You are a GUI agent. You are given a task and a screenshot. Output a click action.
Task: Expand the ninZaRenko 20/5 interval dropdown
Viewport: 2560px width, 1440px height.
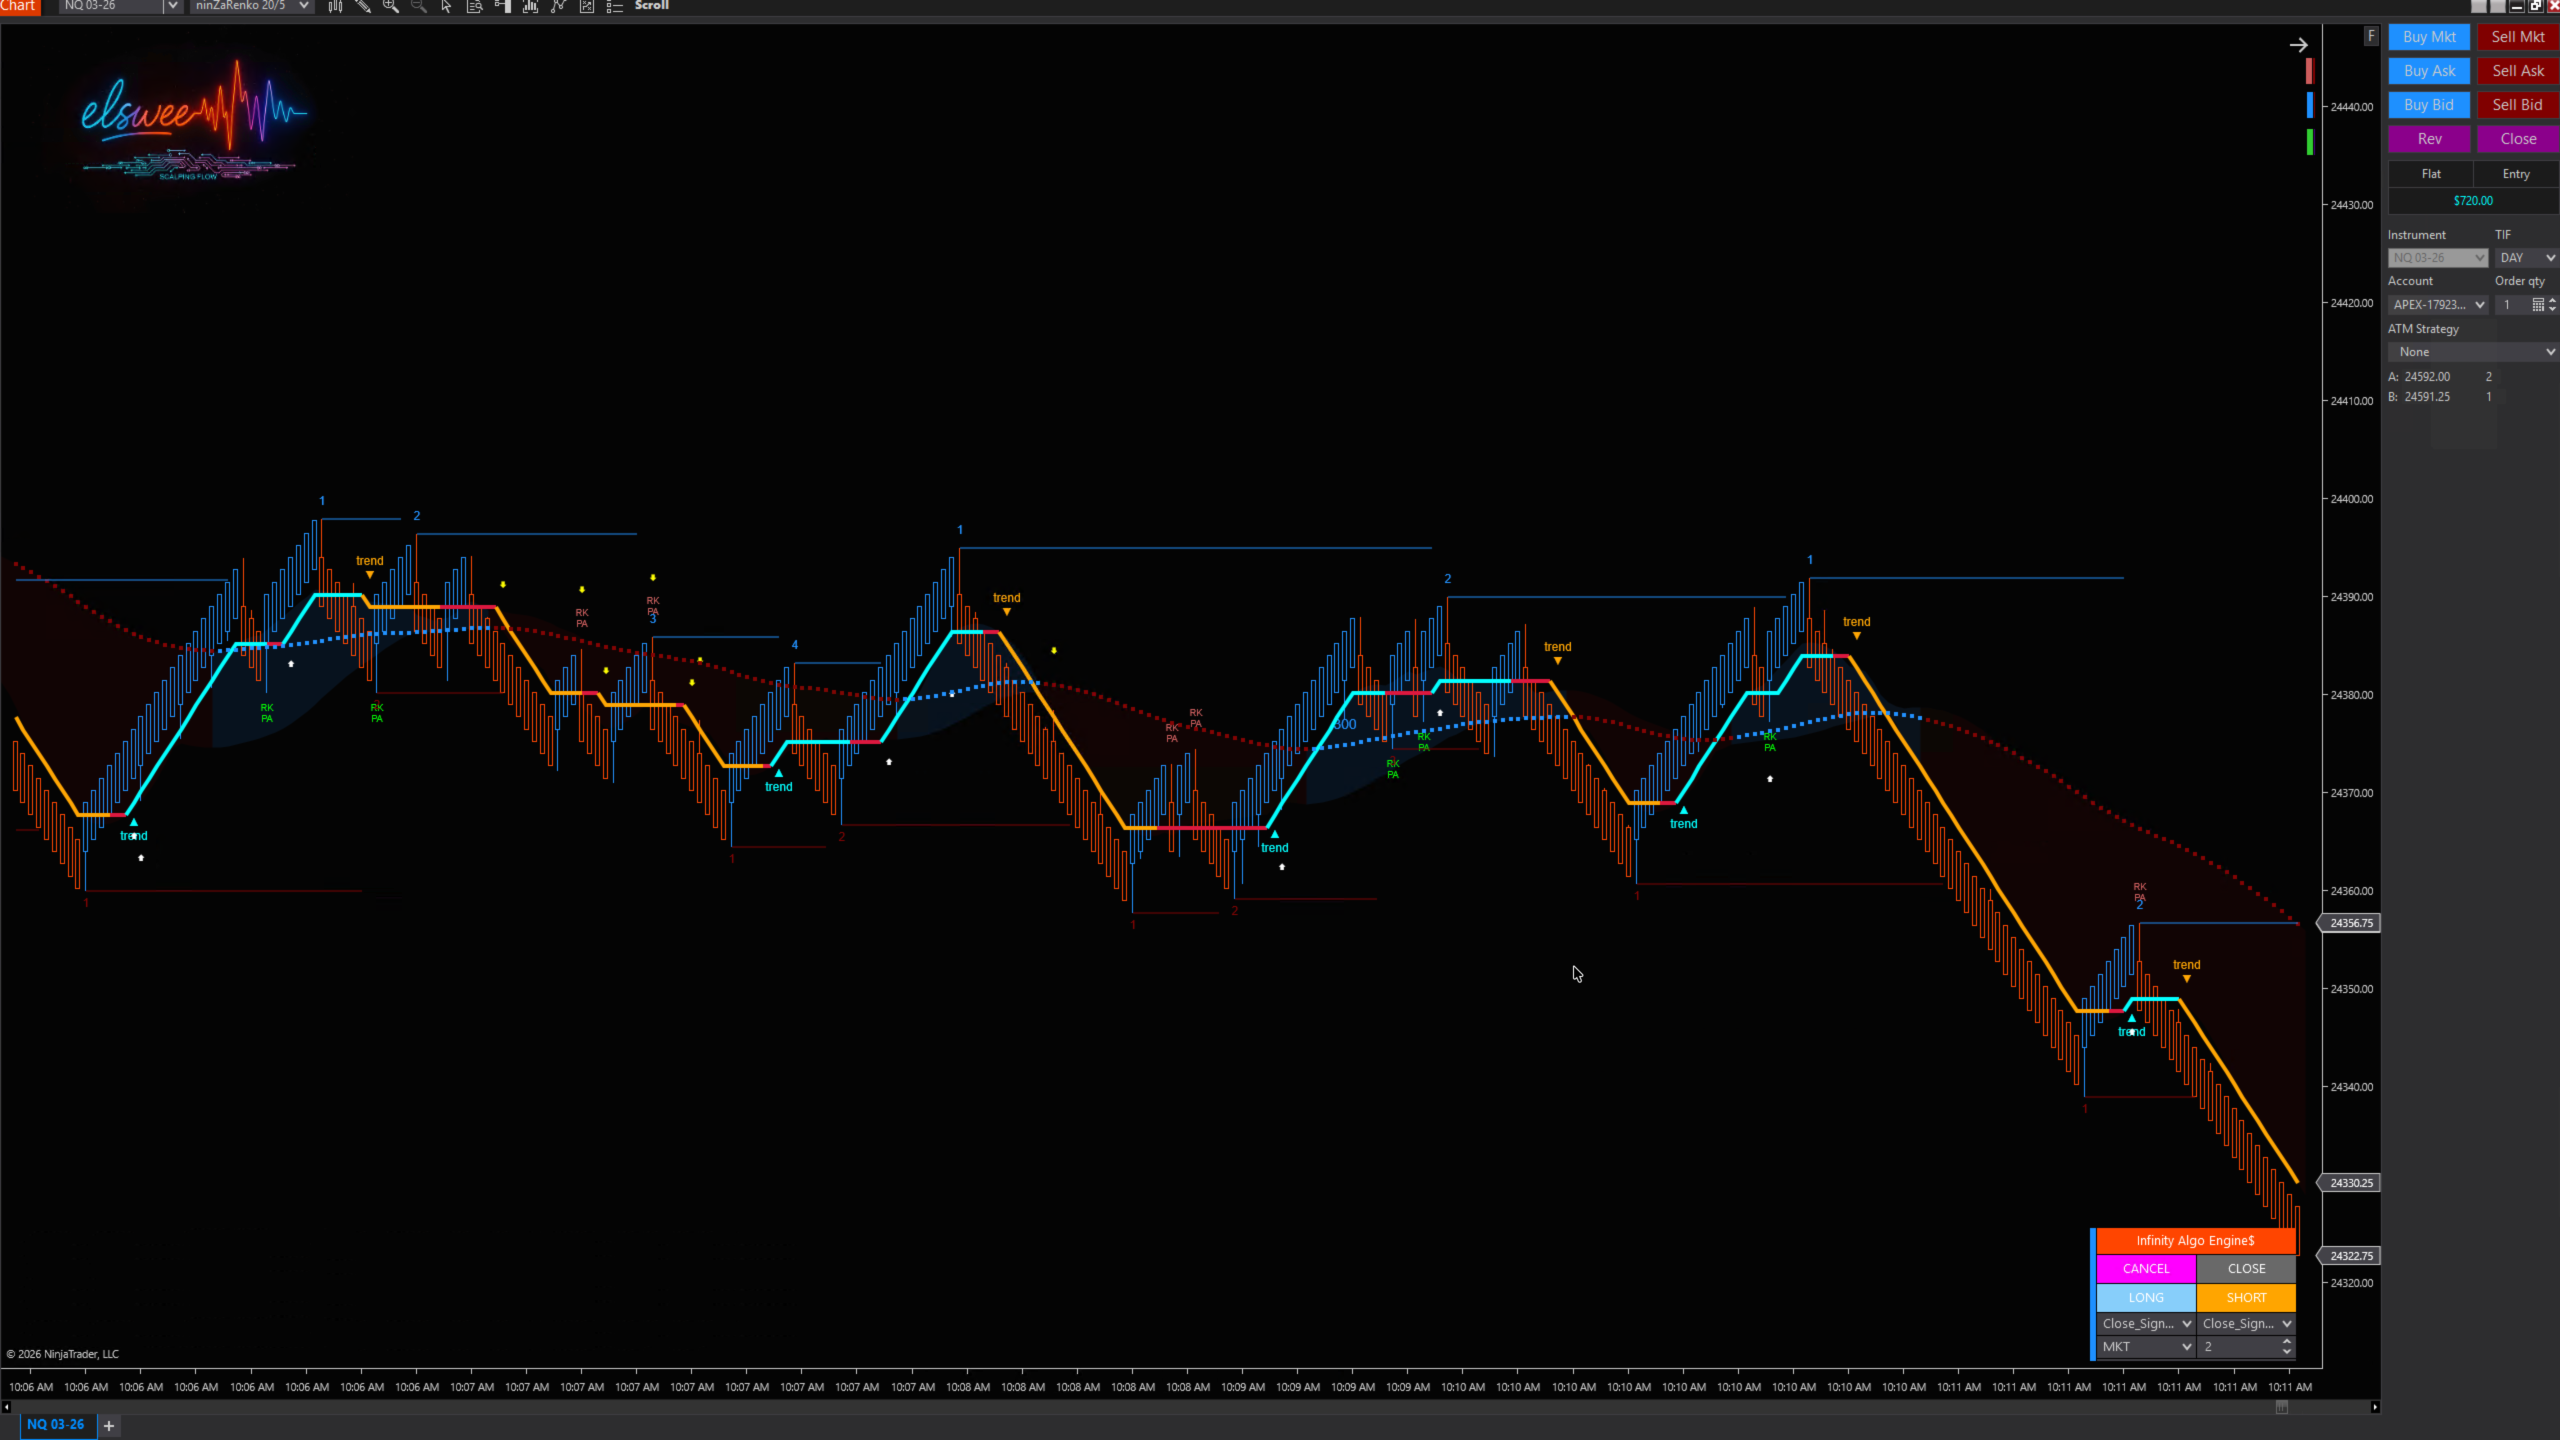tap(303, 6)
